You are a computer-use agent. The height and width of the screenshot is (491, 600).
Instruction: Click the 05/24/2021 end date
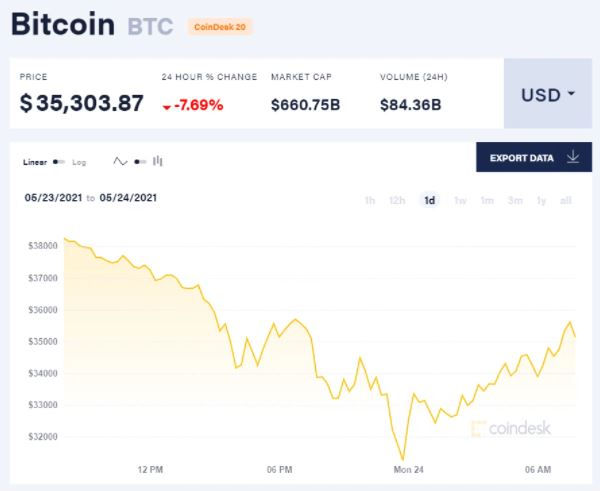click(x=128, y=198)
